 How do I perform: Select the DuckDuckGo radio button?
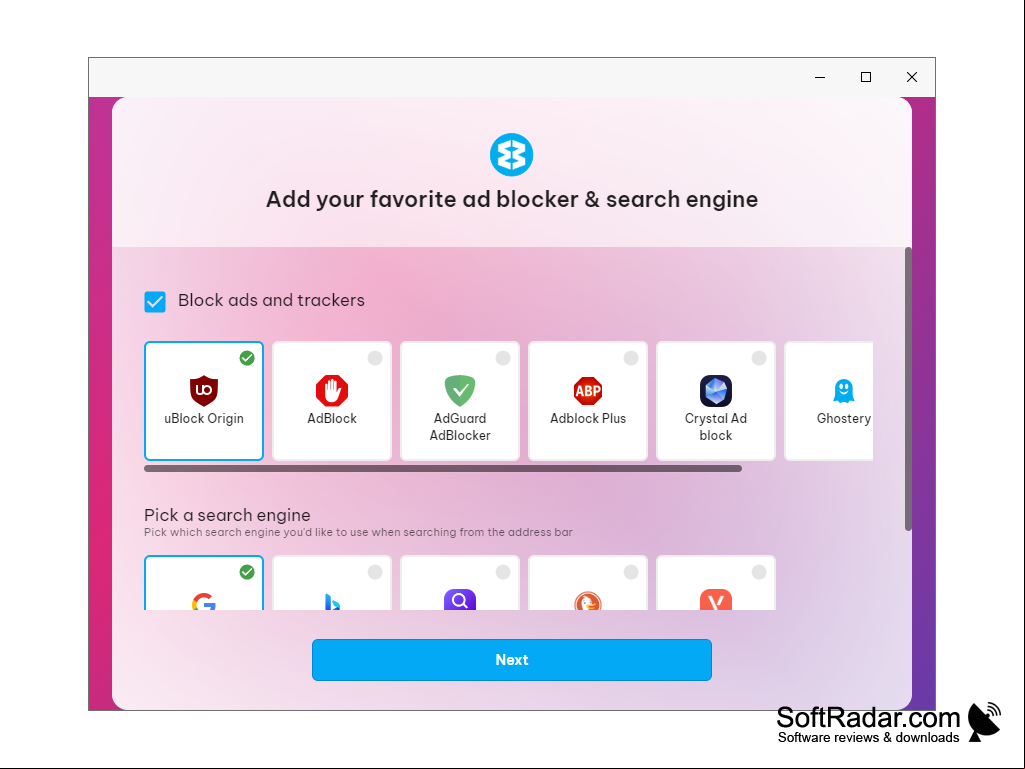(x=631, y=572)
